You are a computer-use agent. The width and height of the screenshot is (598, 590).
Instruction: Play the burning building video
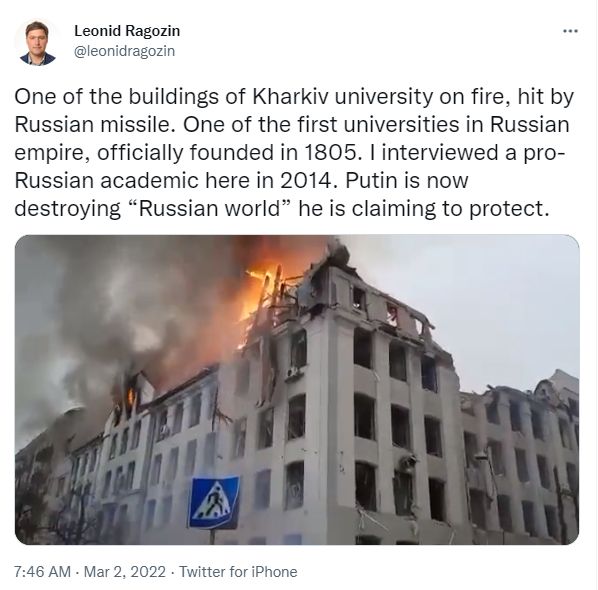[297, 389]
